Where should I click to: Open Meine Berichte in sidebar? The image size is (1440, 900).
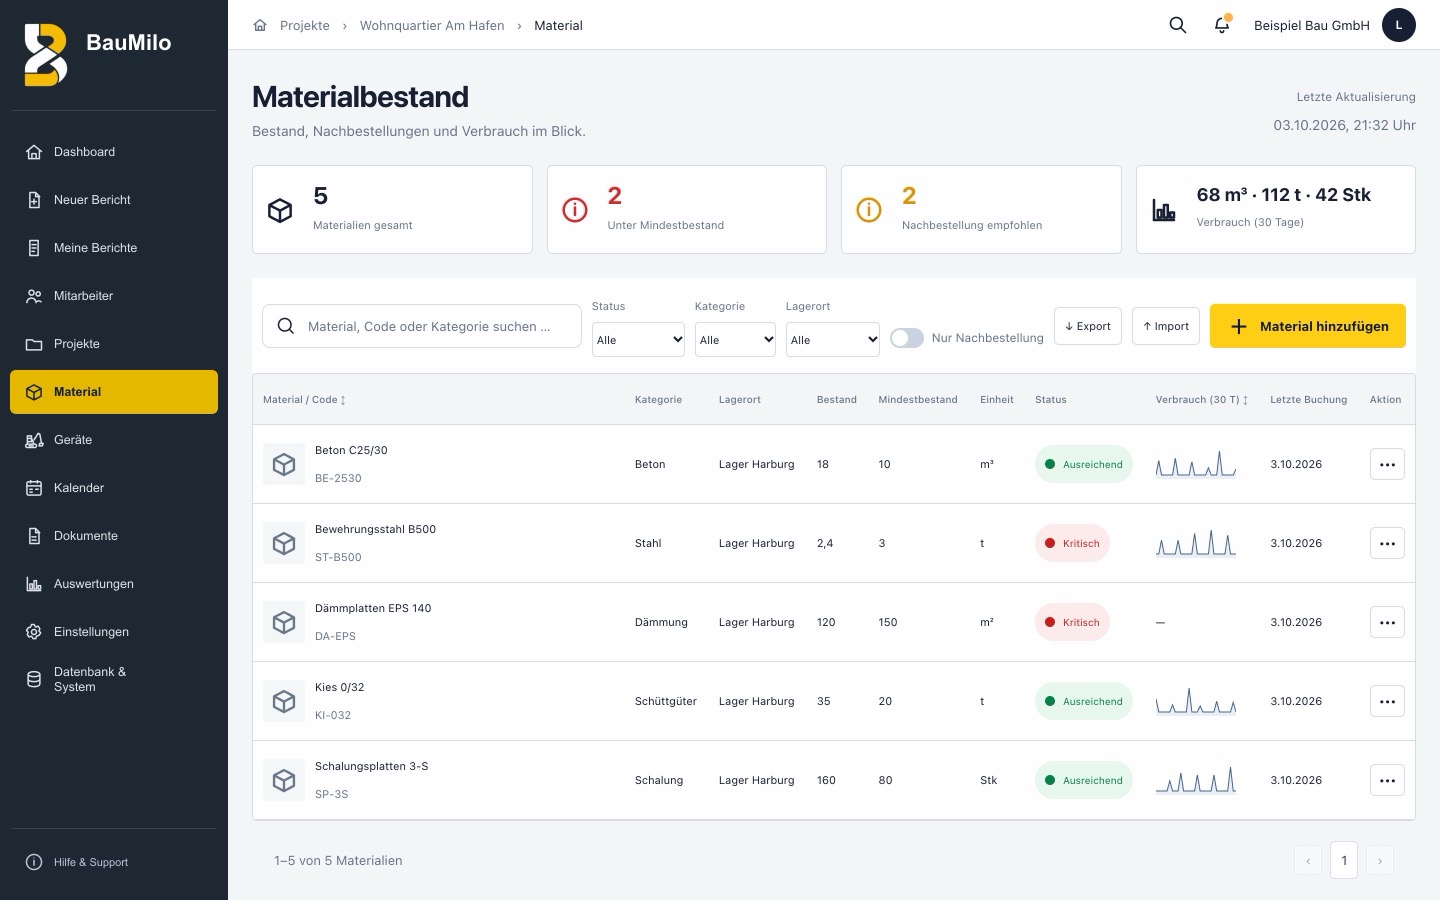coord(114,248)
